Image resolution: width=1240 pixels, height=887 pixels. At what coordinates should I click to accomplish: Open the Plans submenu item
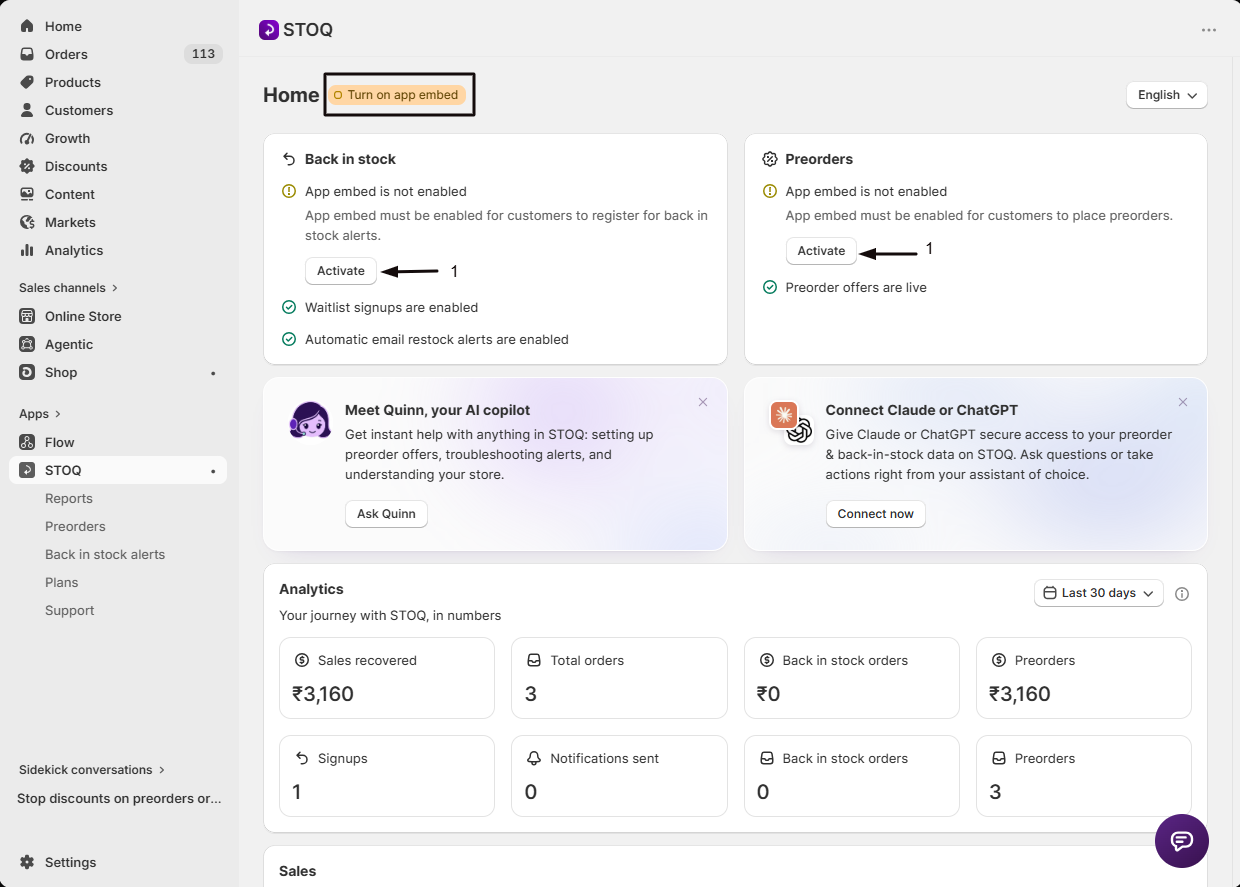(x=62, y=582)
